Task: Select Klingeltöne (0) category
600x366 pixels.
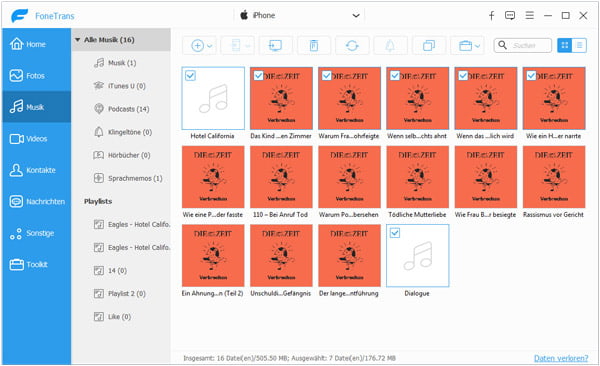Action: [121, 132]
